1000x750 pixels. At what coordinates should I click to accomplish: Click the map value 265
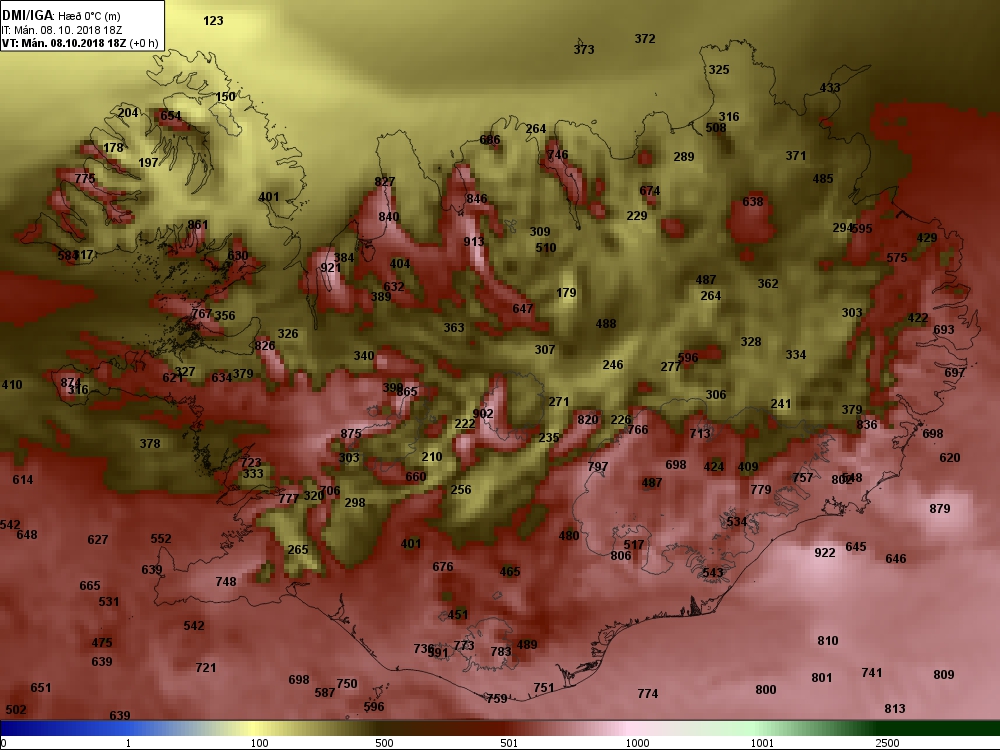(298, 549)
